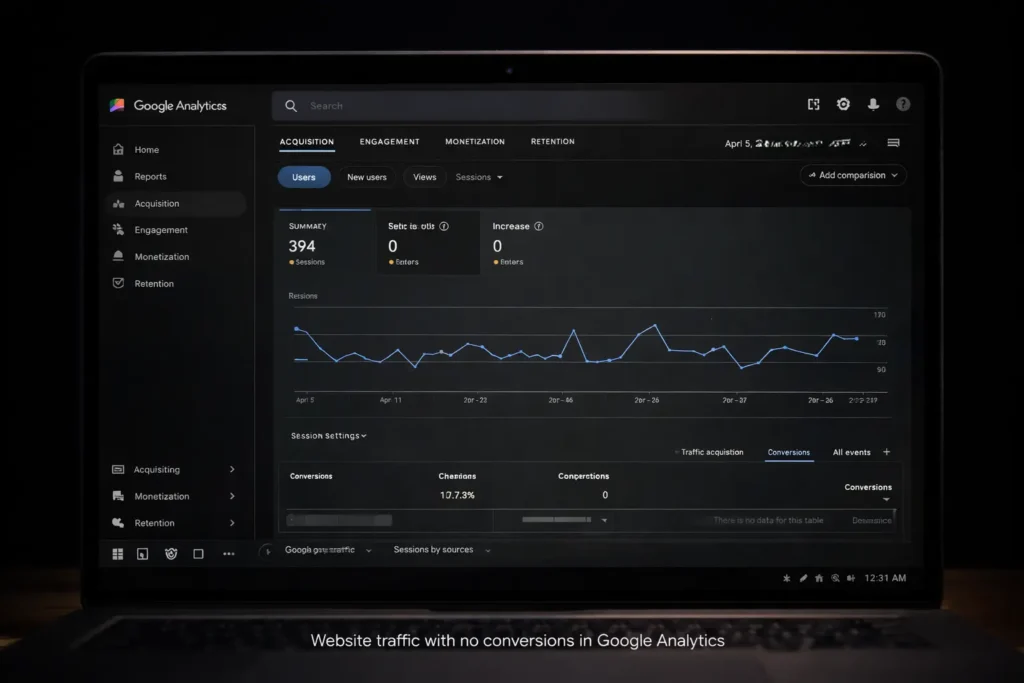Image resolution: width=1024 pixels, height=683 pixels.
Task: Switch to the New users pill
Action: point(366,177)
